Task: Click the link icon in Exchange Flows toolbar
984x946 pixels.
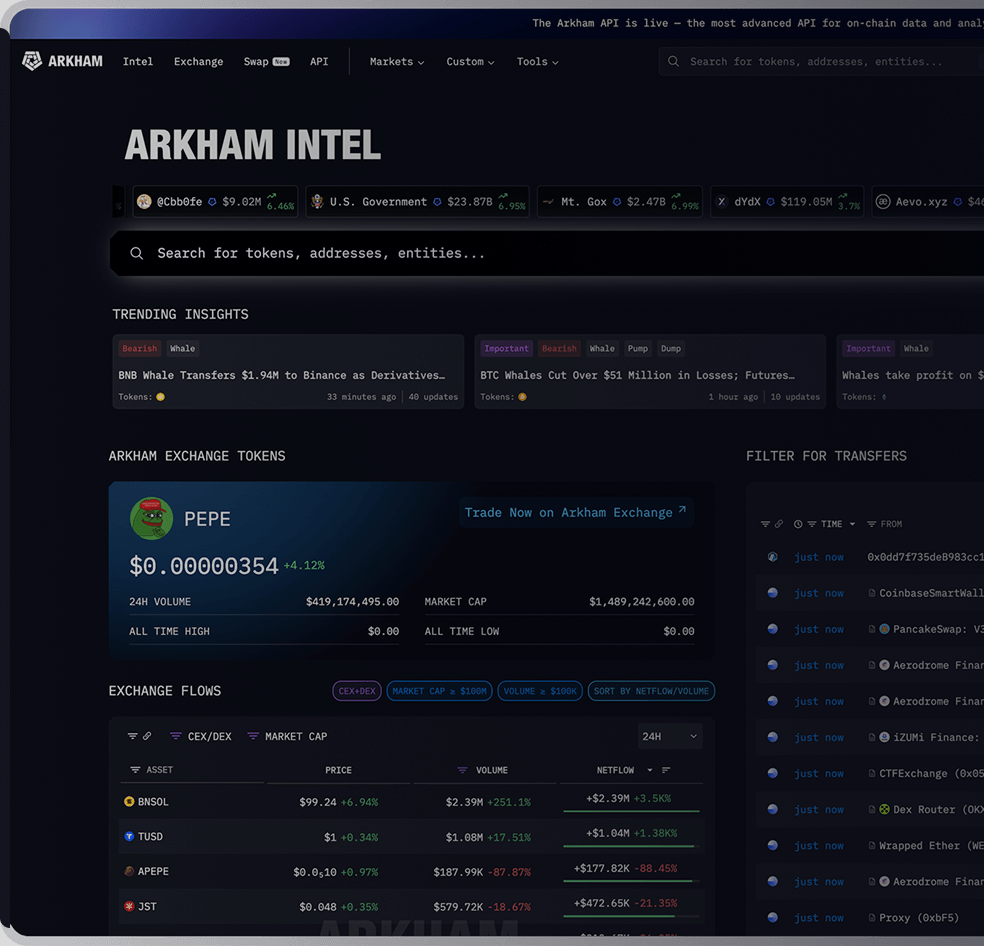Action: 147,737
